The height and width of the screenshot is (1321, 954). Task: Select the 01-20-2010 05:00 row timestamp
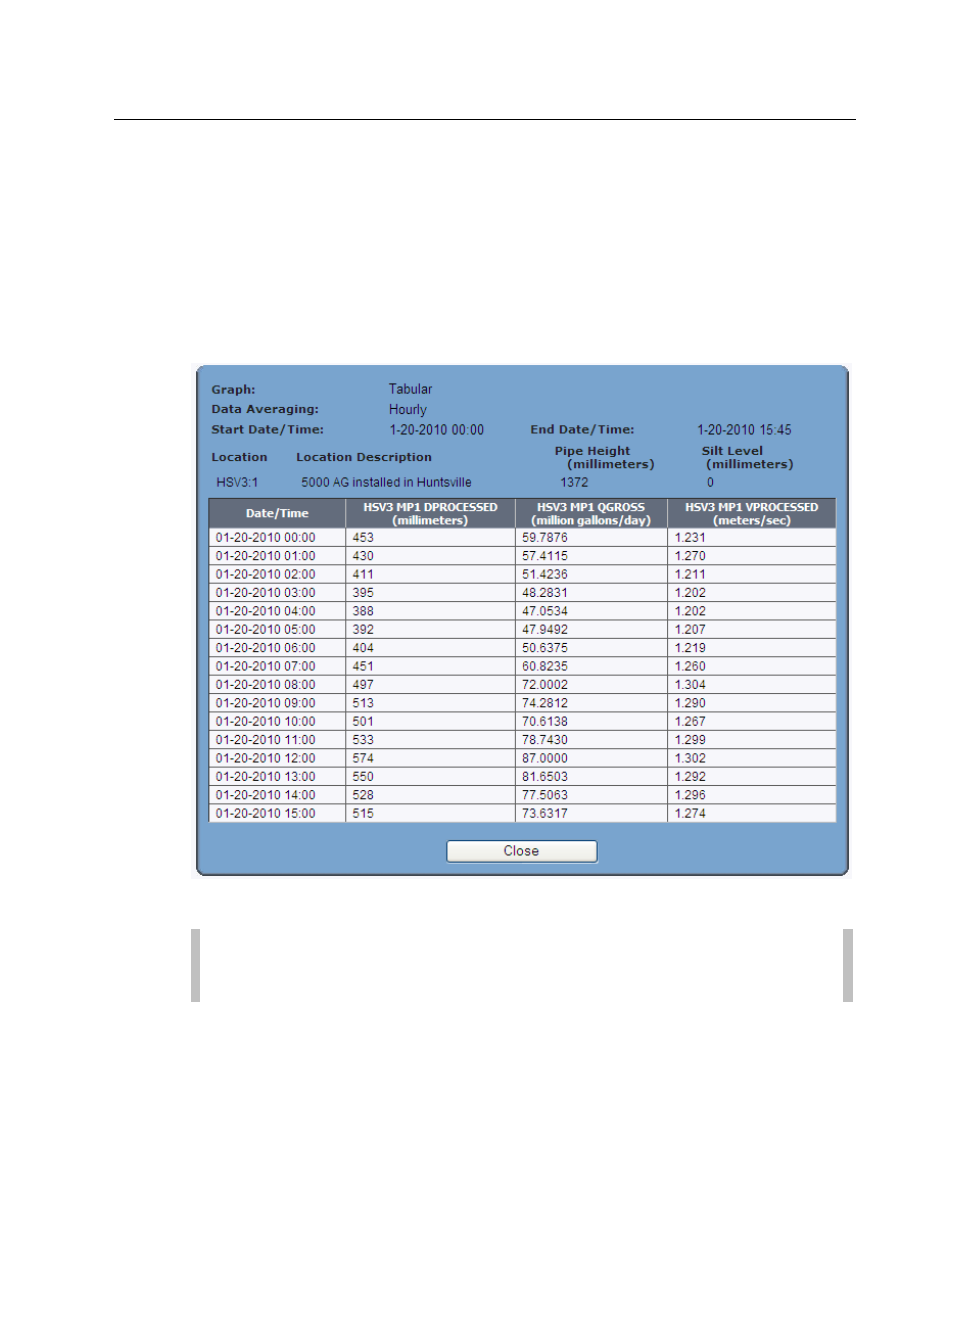click(265, 630)
